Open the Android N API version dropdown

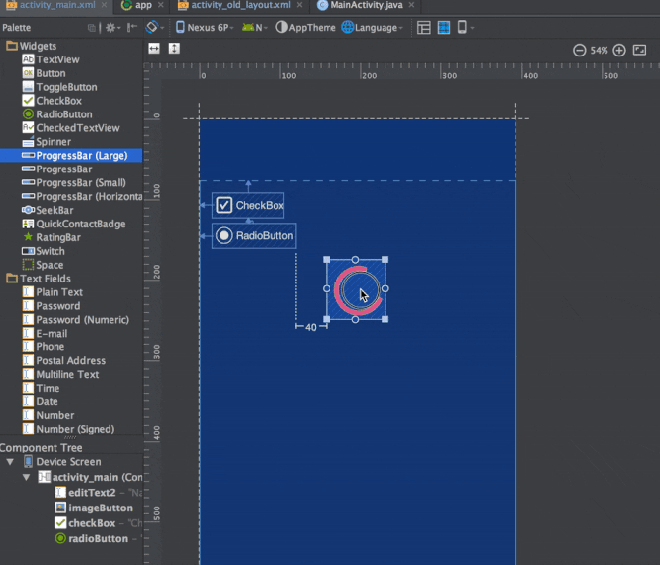pos(255,27)
